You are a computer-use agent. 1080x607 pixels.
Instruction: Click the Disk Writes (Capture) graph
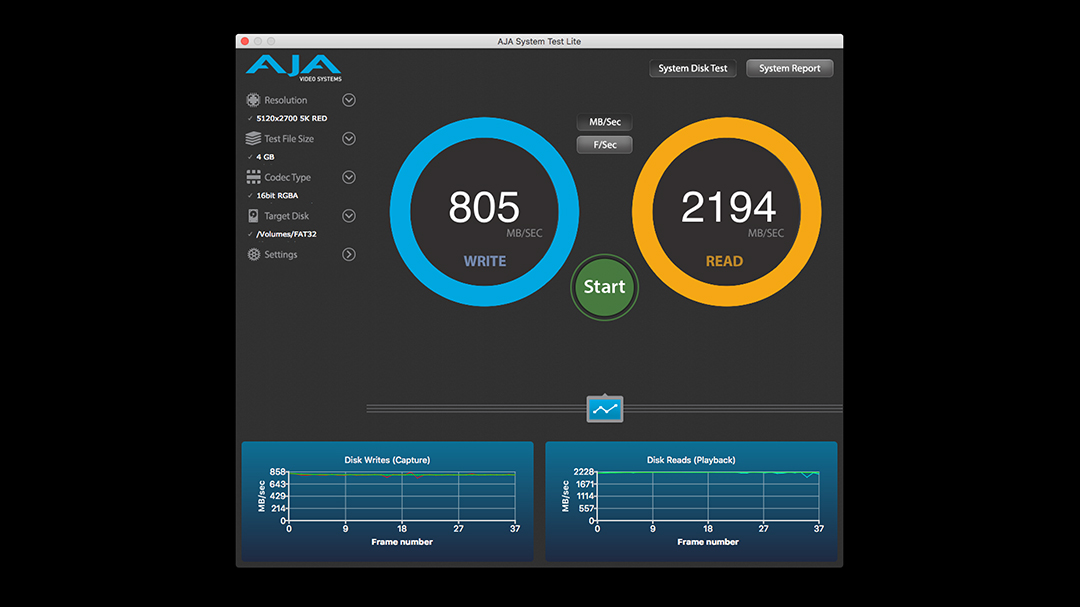[388, 502]
